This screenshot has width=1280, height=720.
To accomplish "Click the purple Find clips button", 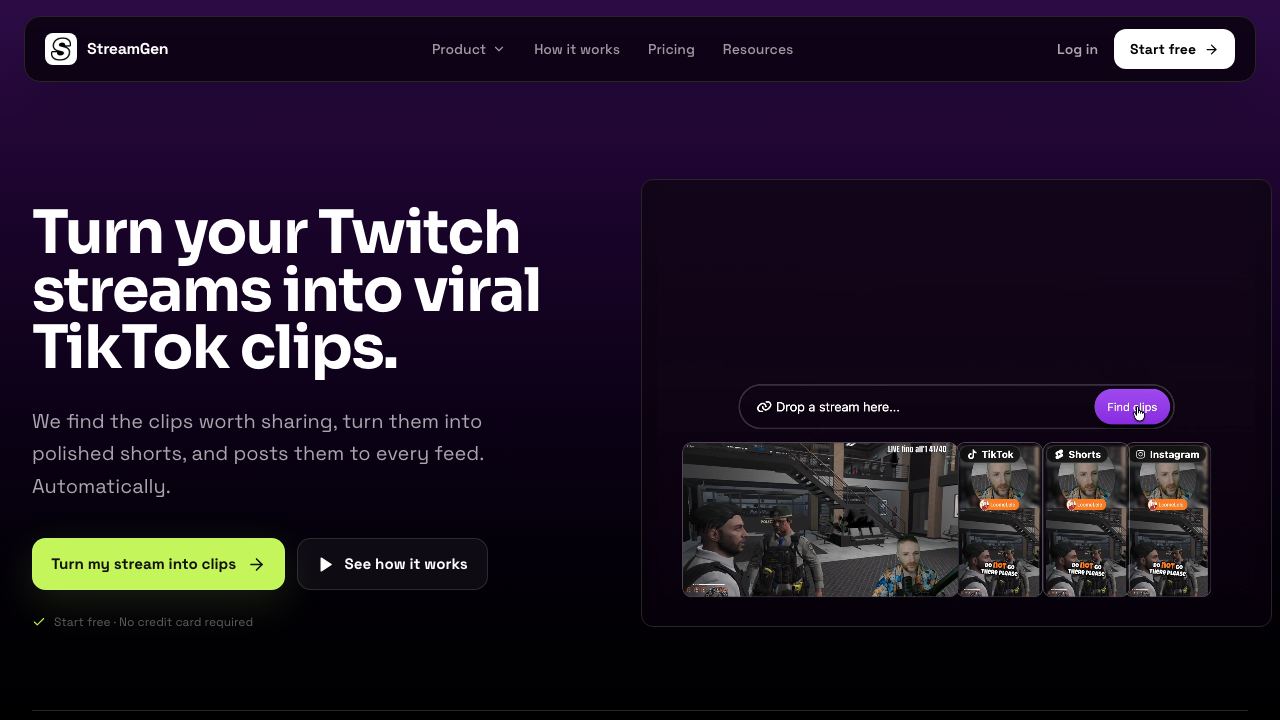I will pos(1132,407).
